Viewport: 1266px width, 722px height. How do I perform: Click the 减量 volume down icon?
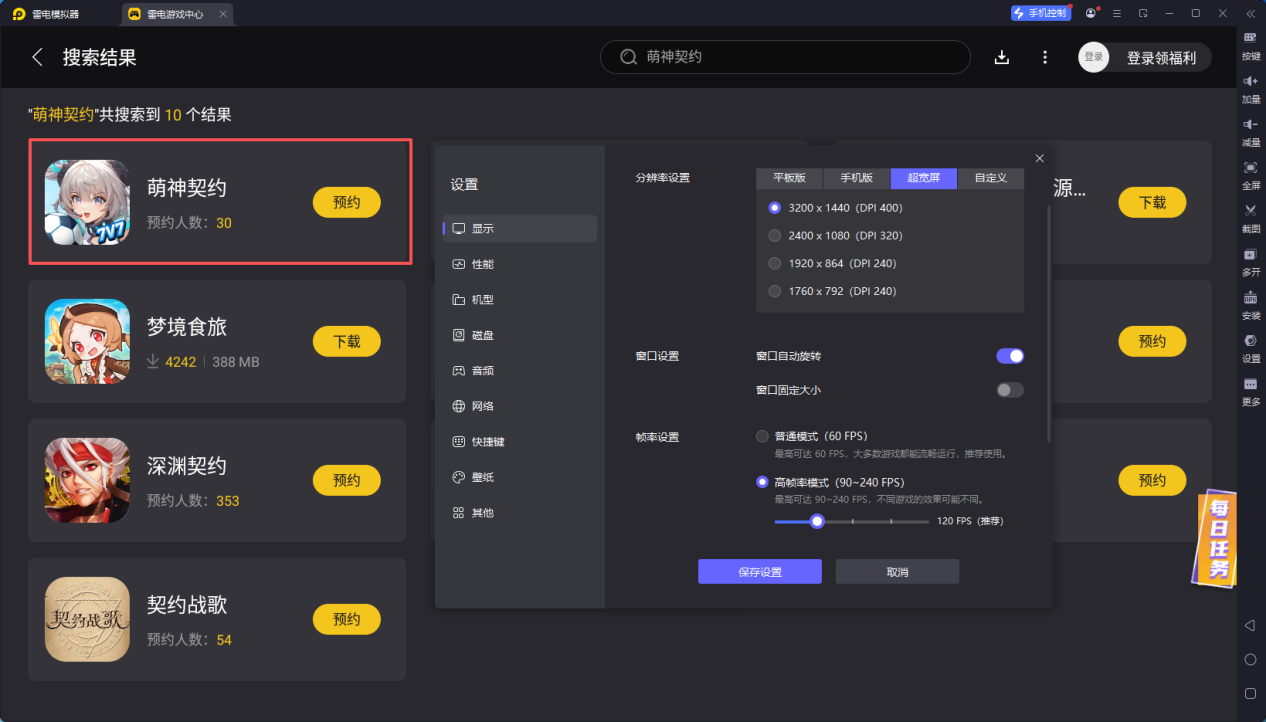coord(1250,124)
